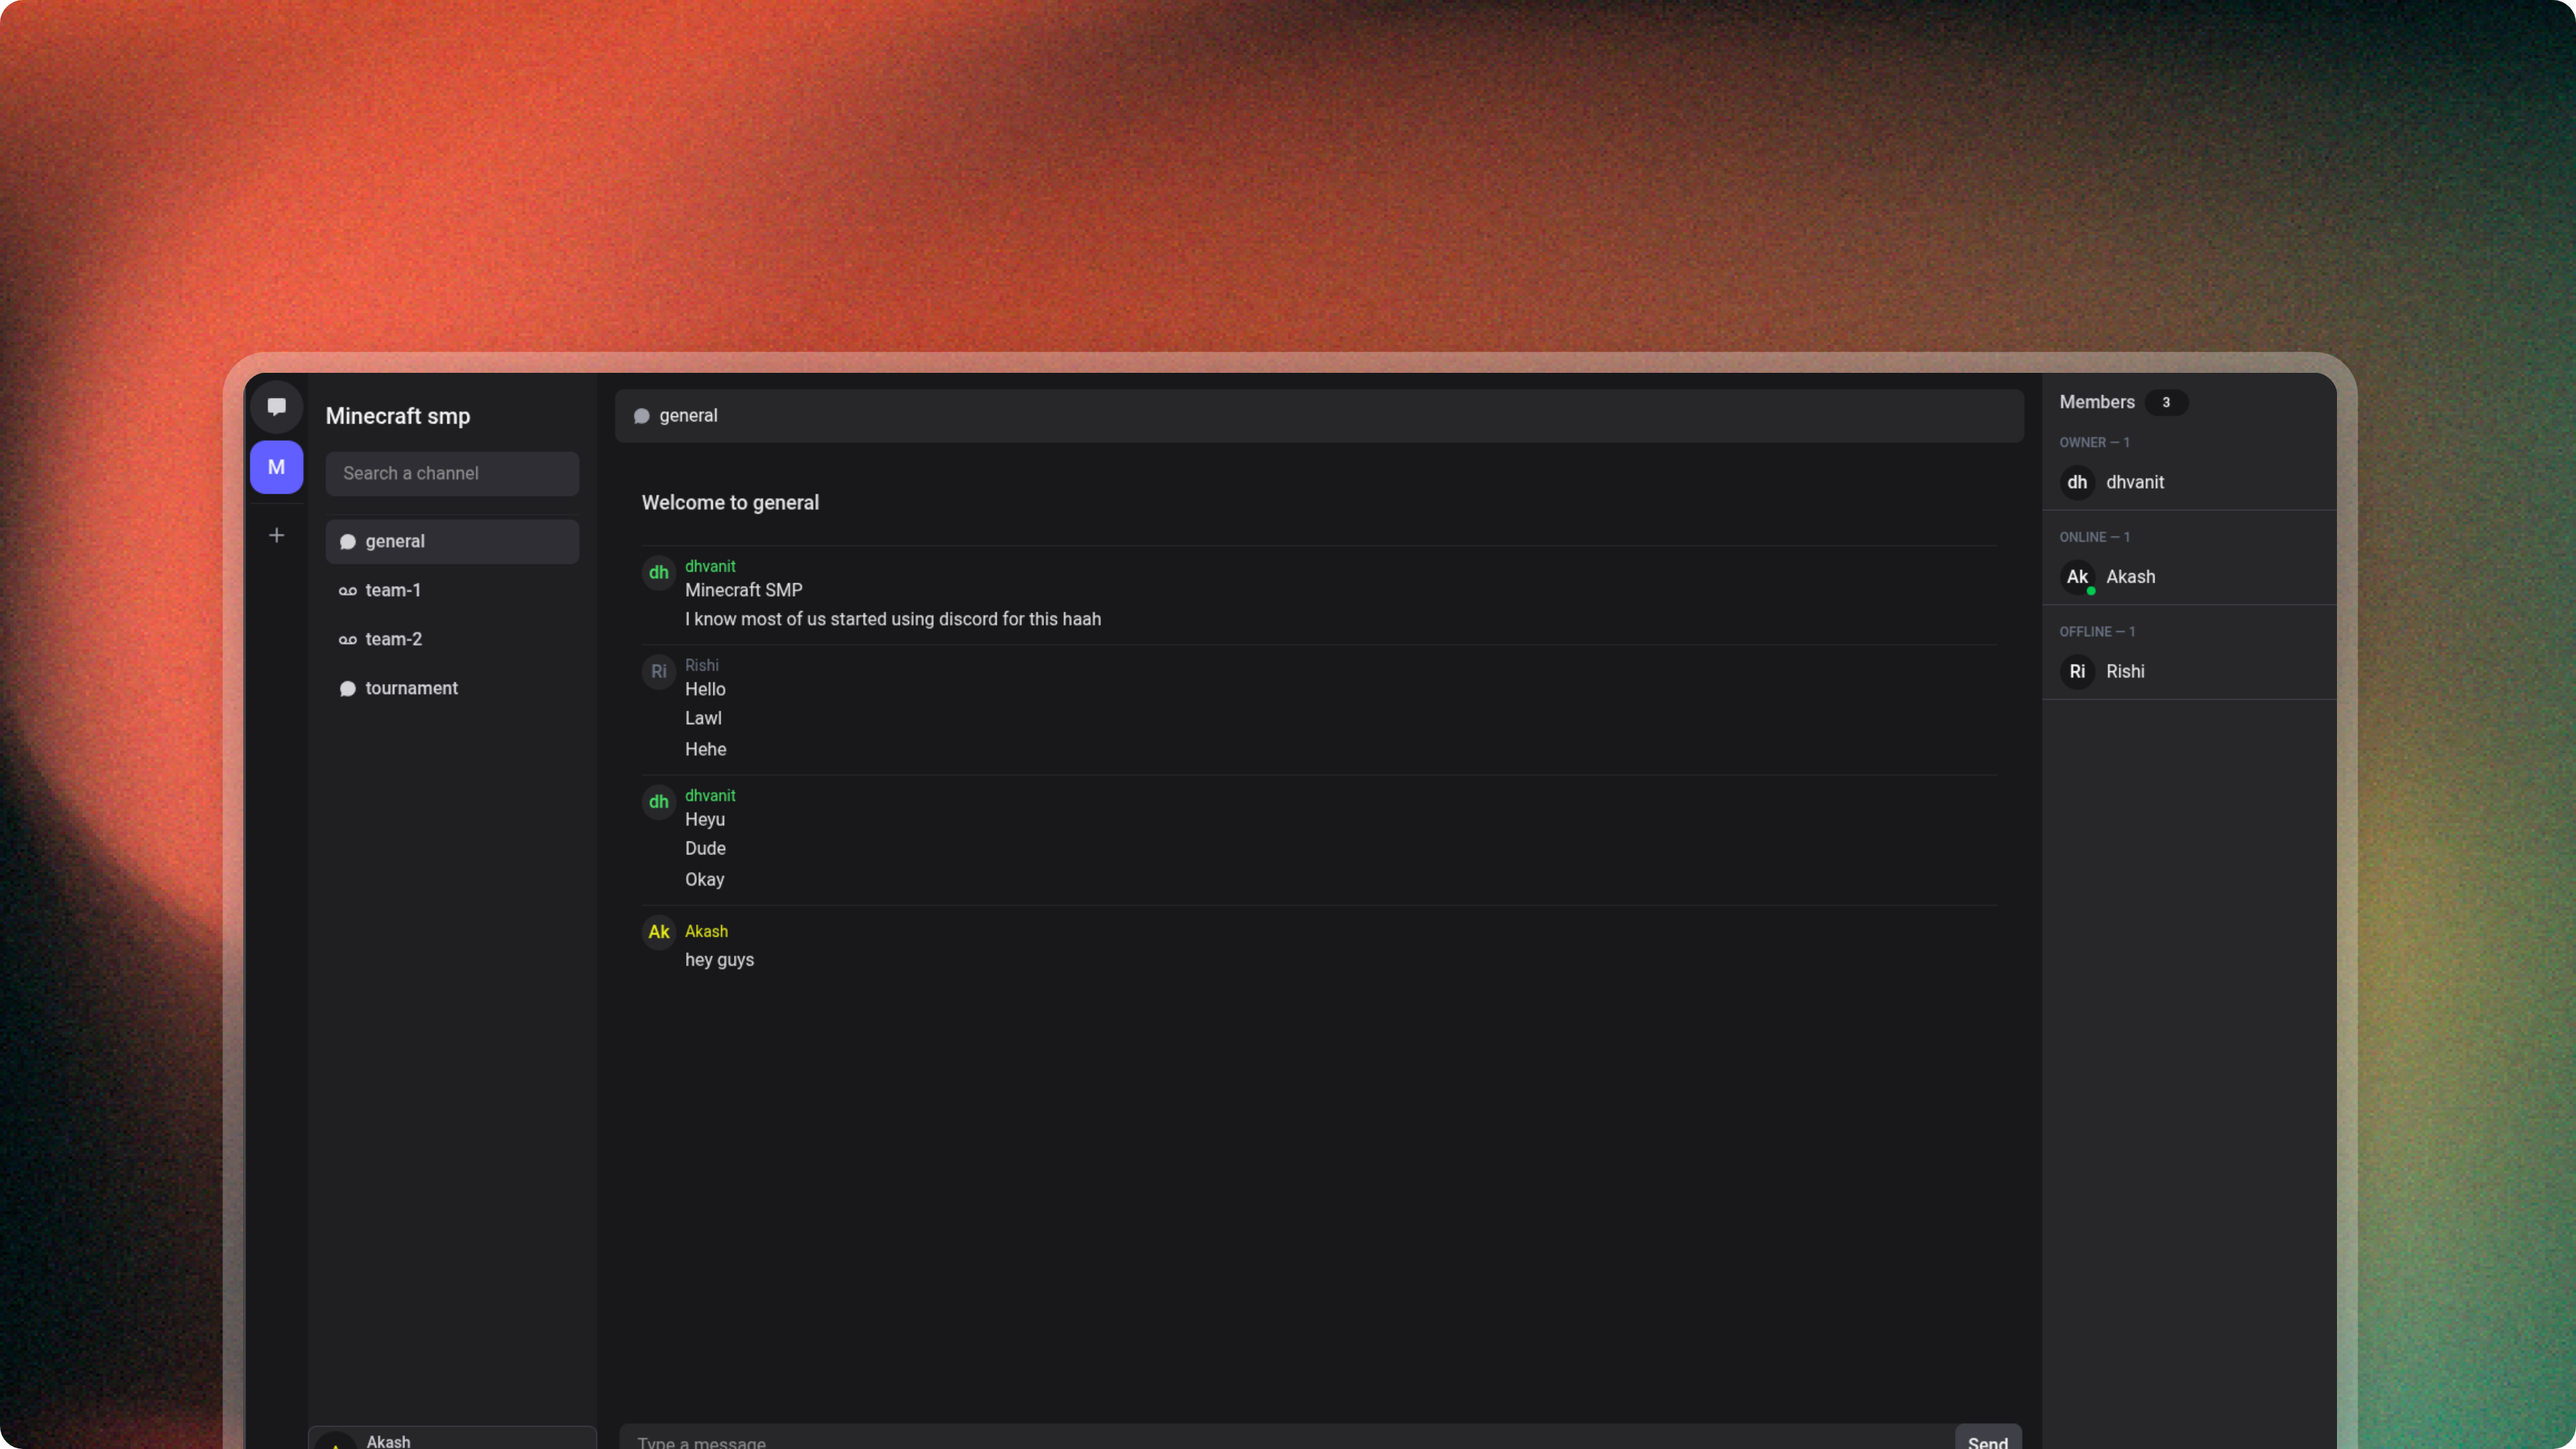Viewport: 2576px width, 1449px height.
Task: Click the Minecraft smp server title
Action: pyautogui.click(x=398, y=416)
